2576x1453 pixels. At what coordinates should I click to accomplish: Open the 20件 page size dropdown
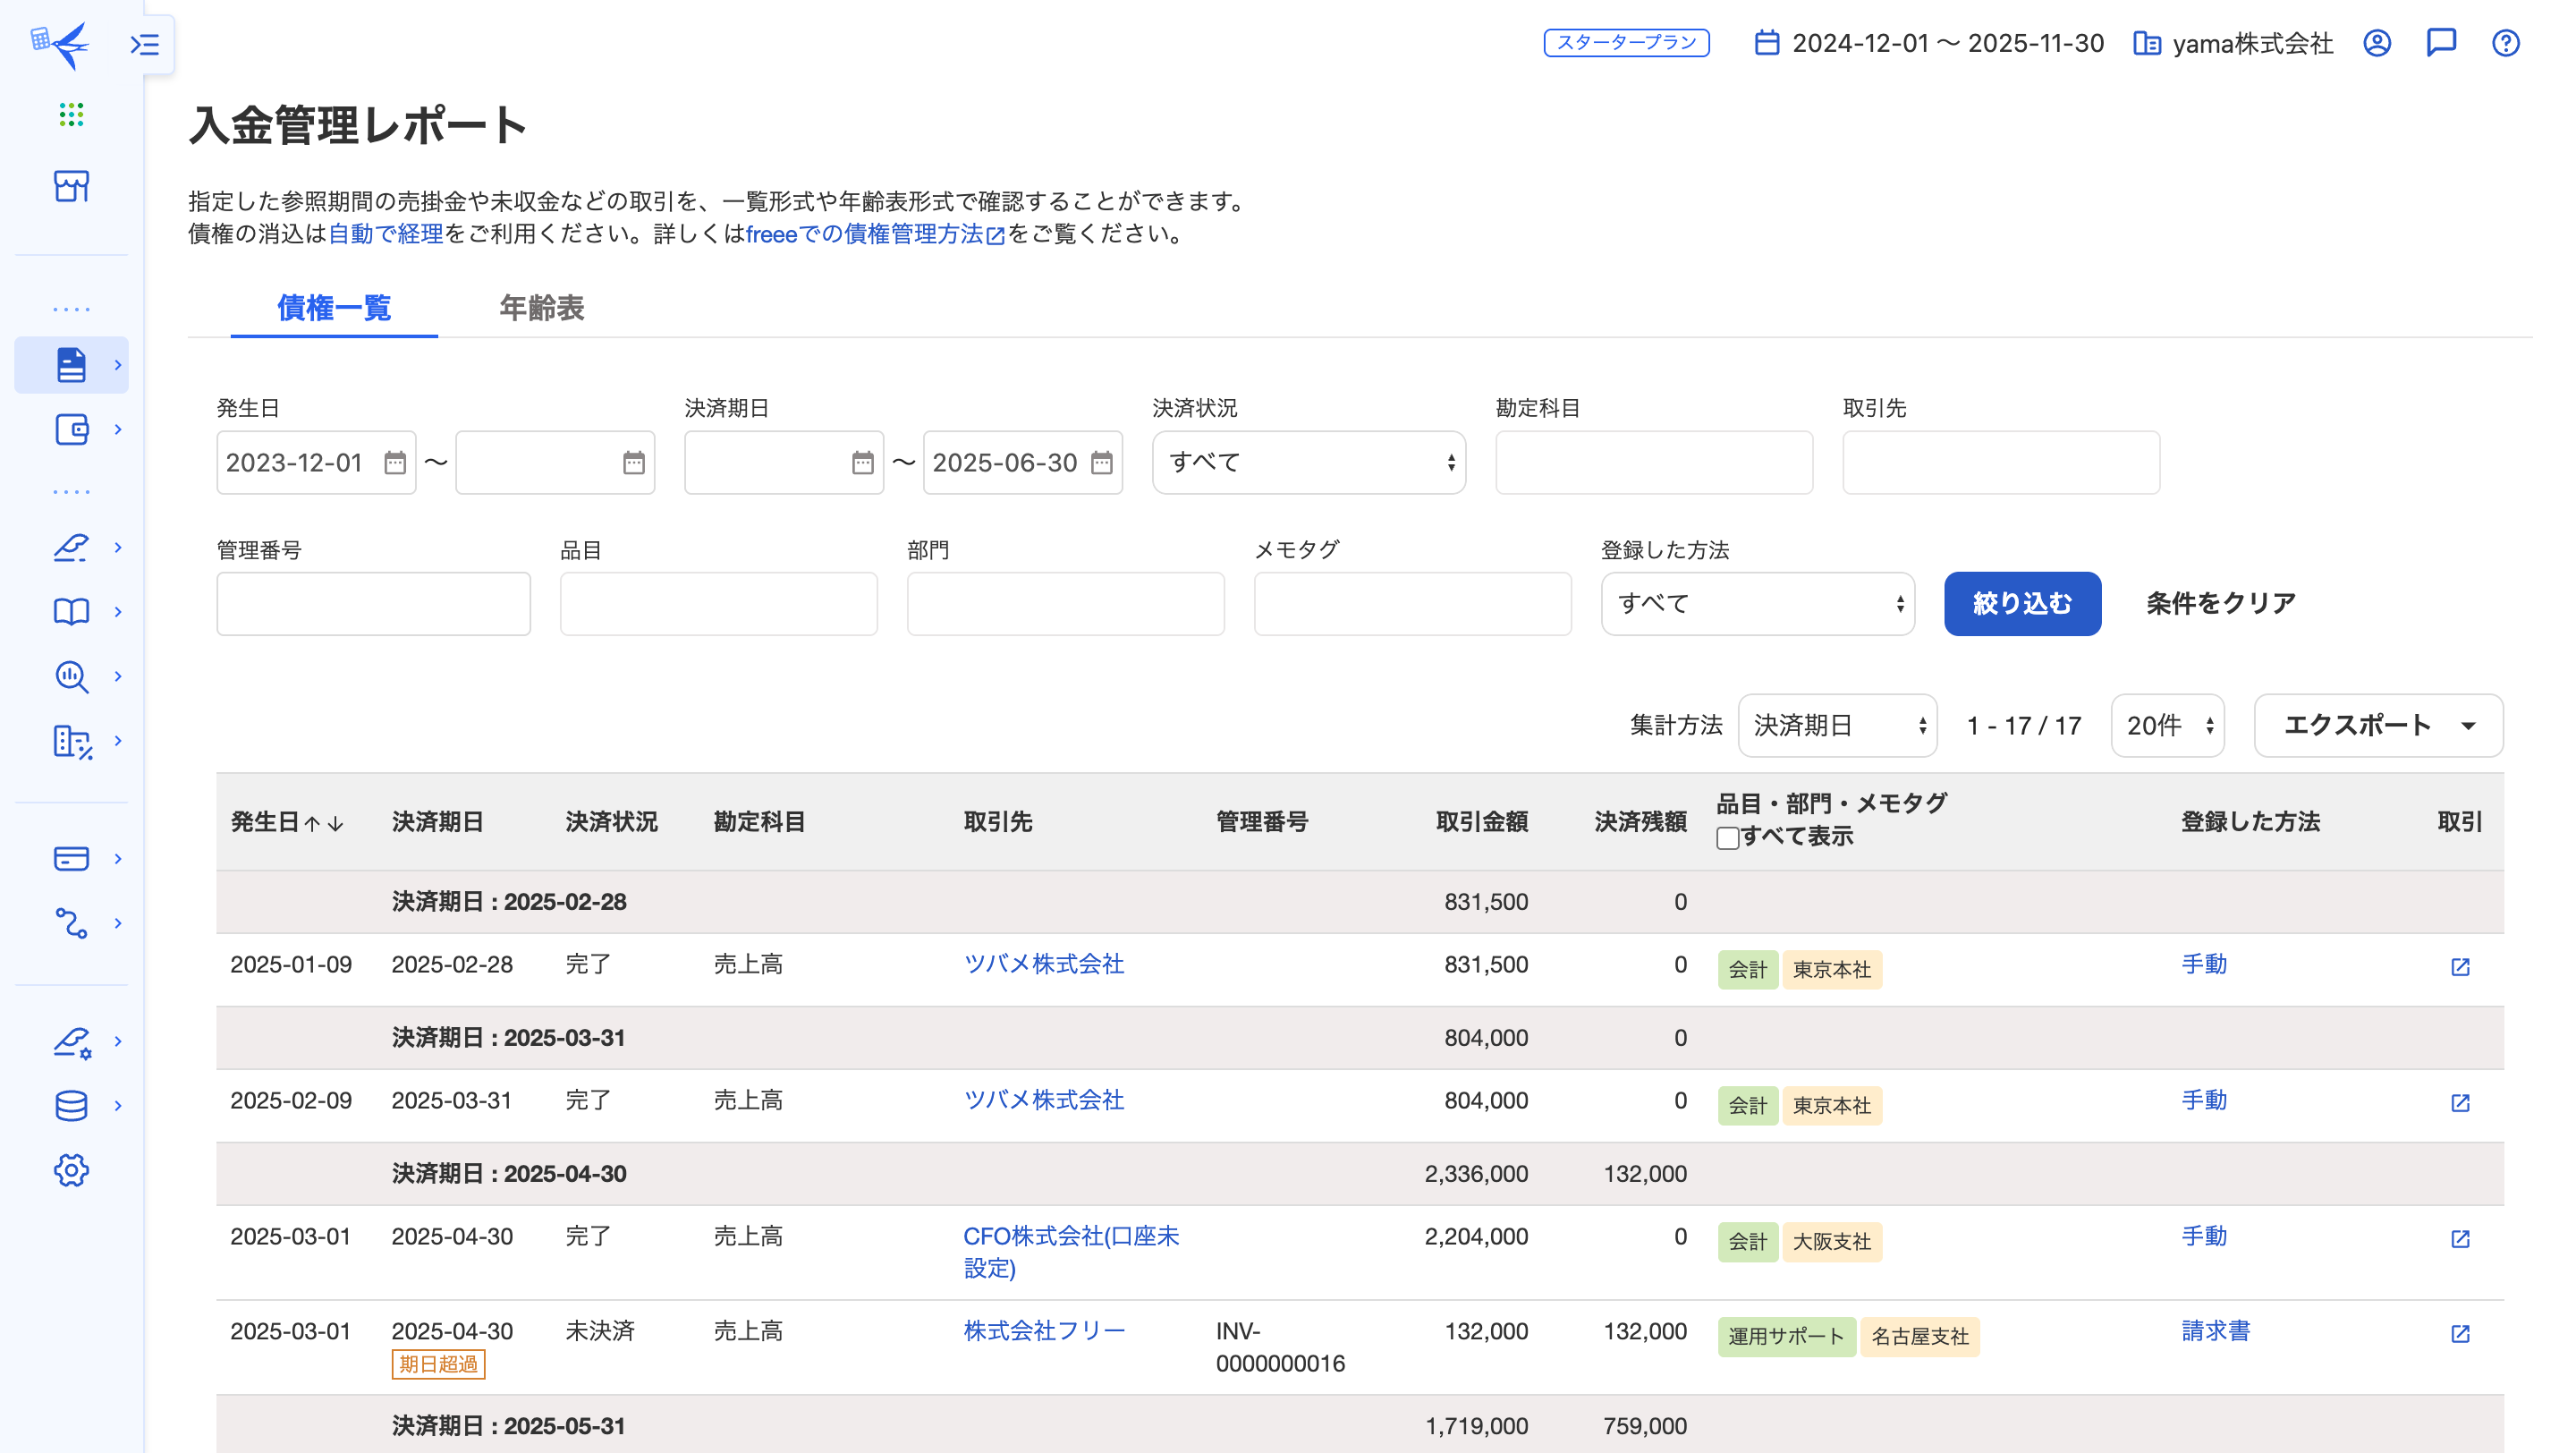(2167, 725)
